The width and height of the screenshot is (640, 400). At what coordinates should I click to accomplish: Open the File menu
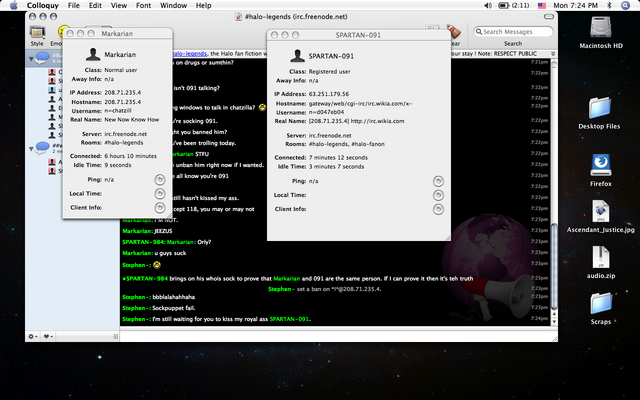73,5
